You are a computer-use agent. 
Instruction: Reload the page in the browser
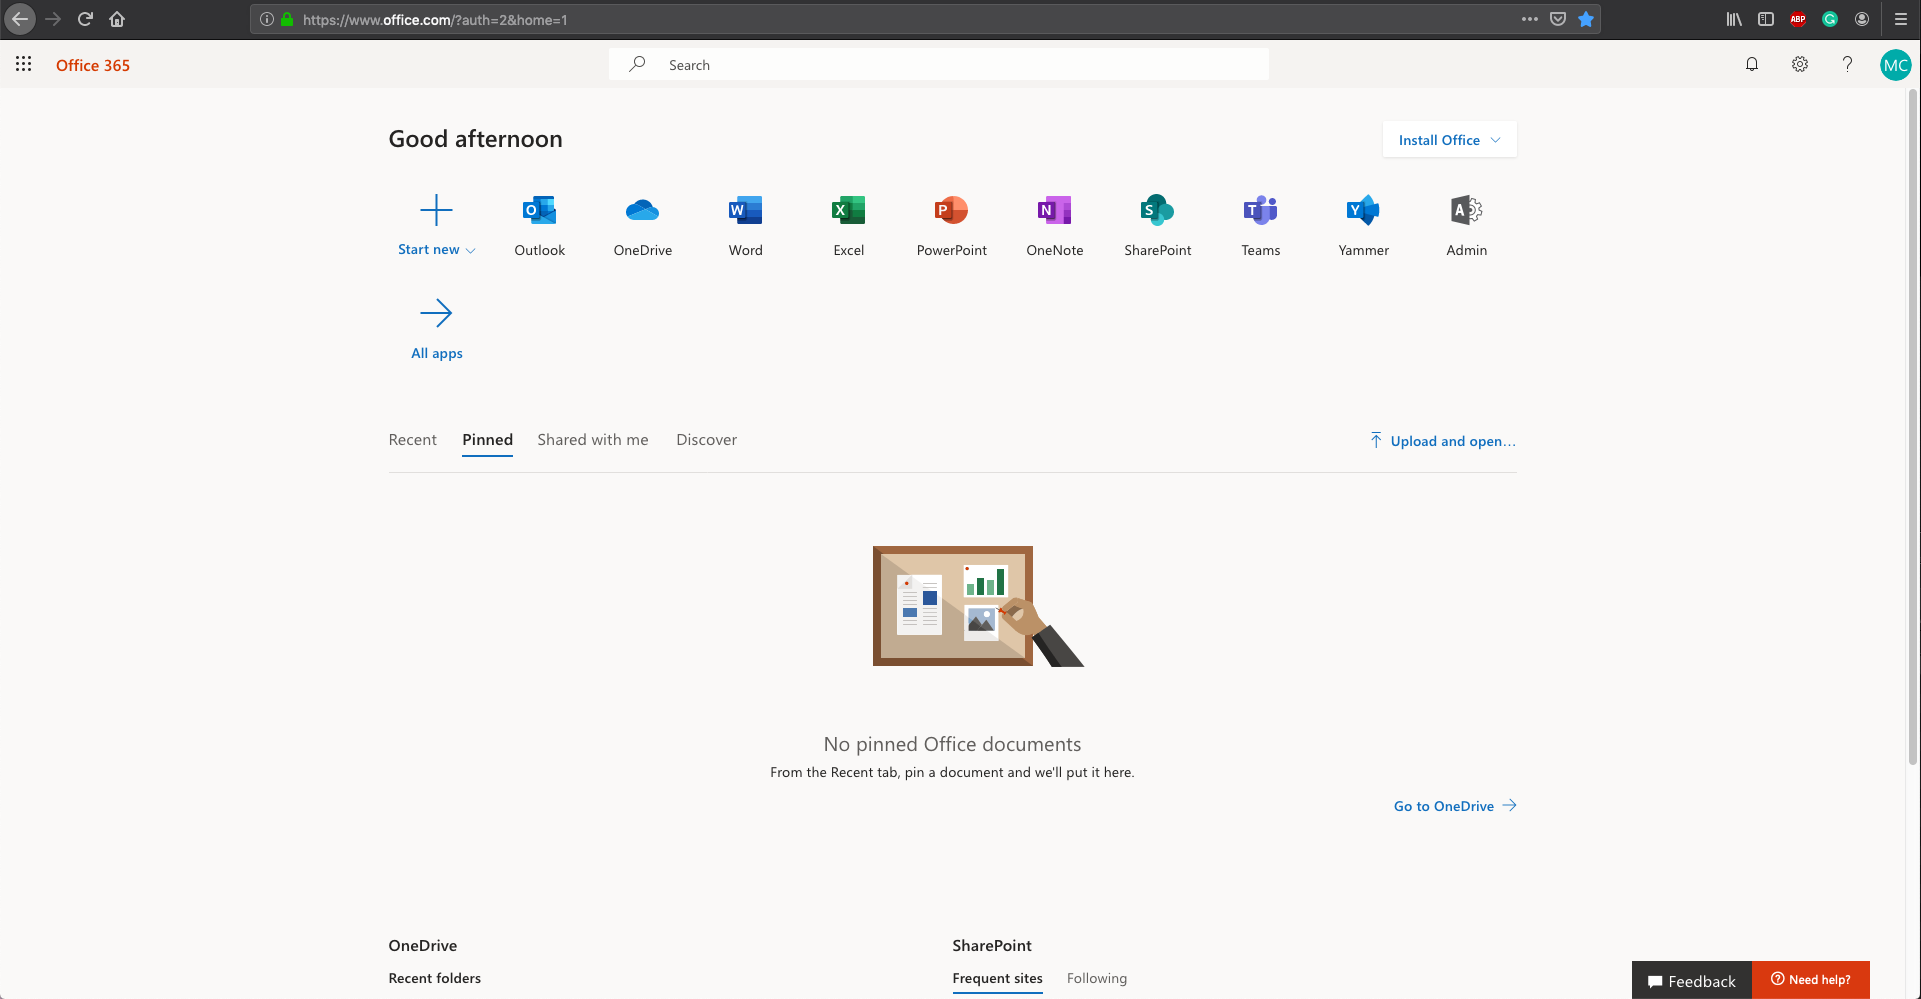(85, 19)
